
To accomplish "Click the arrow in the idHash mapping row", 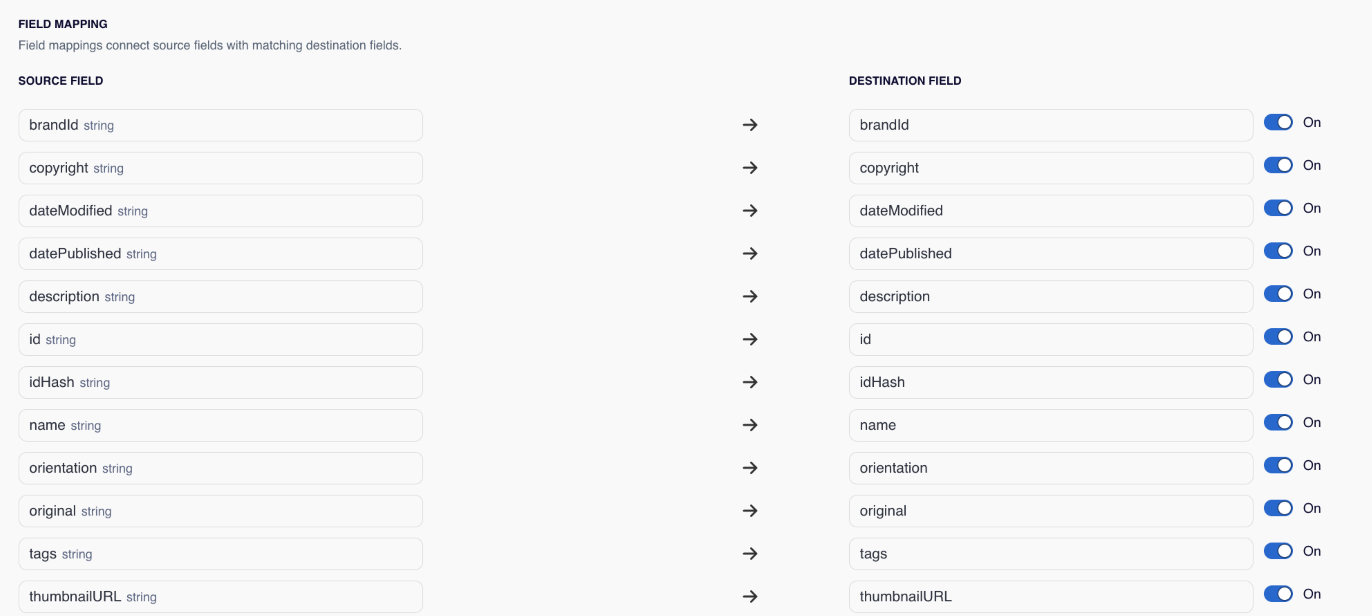I will coord(750,382).
